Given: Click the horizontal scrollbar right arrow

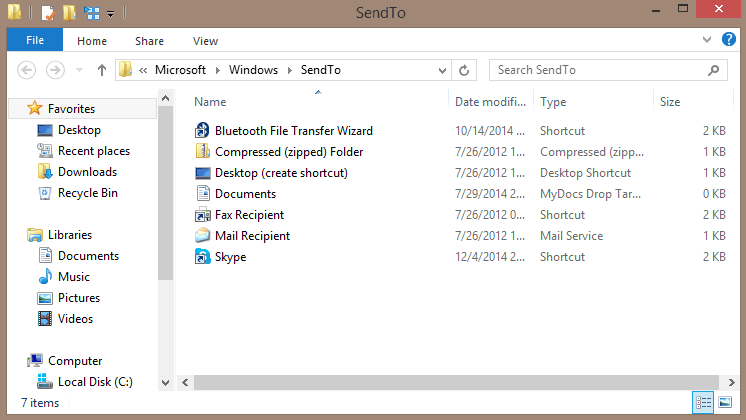Looking at the screenshot, I should [x=731, y=382].
